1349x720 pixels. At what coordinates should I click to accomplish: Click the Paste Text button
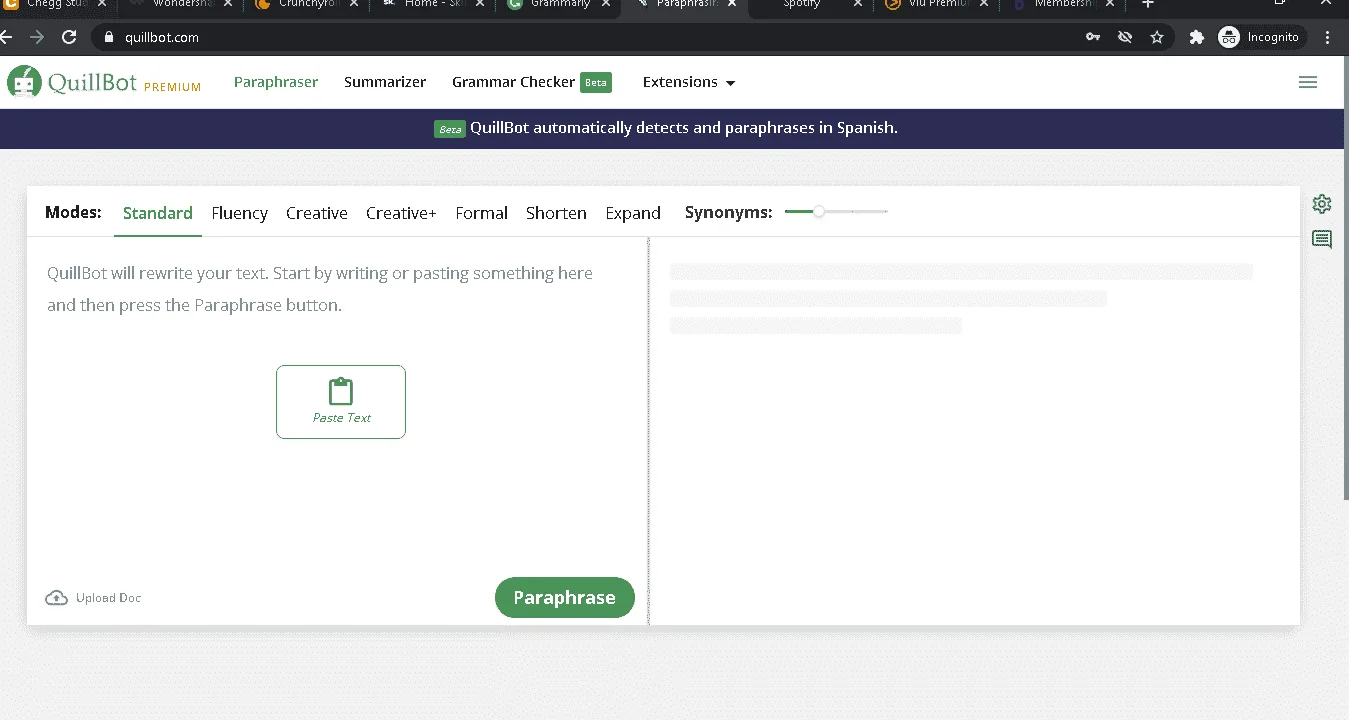(341, 402)
